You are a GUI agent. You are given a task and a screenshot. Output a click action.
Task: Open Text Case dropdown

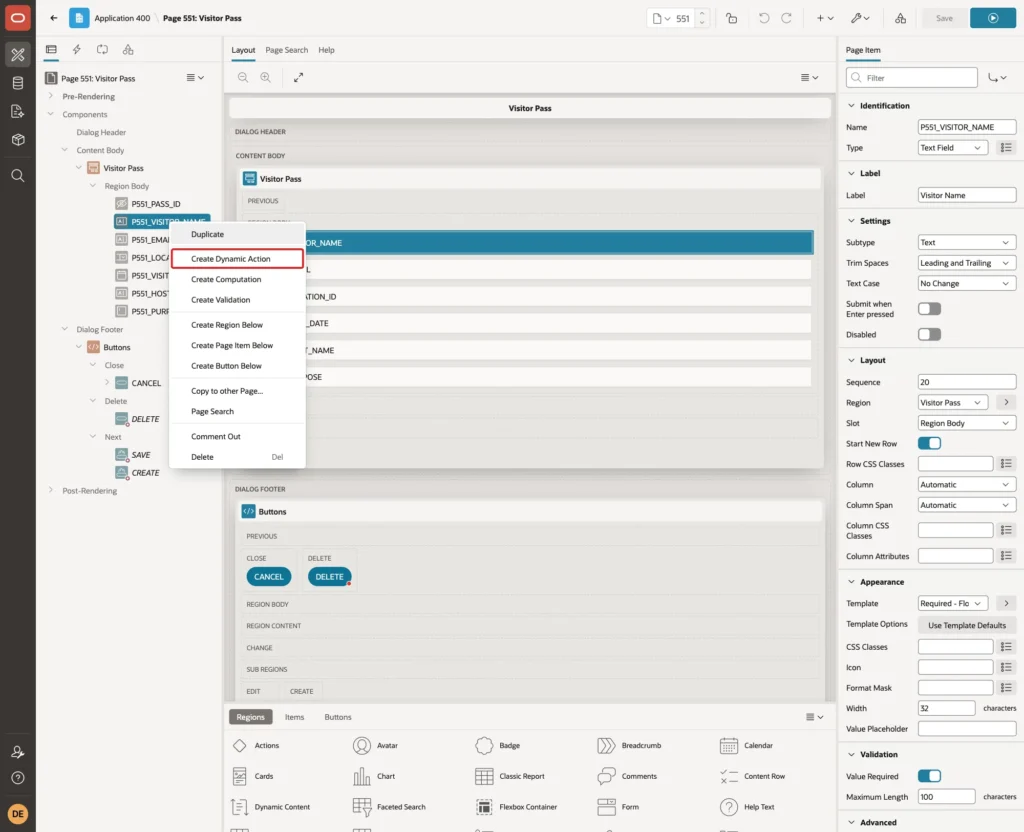(967, 283)
